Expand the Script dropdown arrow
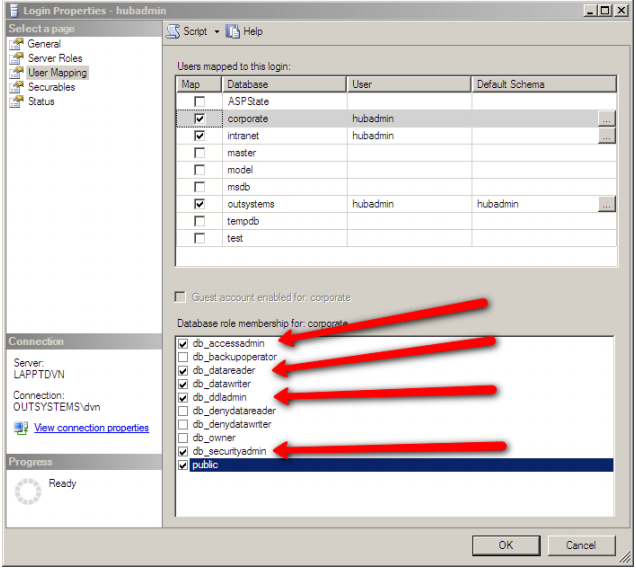This screenshot has height=568, width=636. (216, 32)
